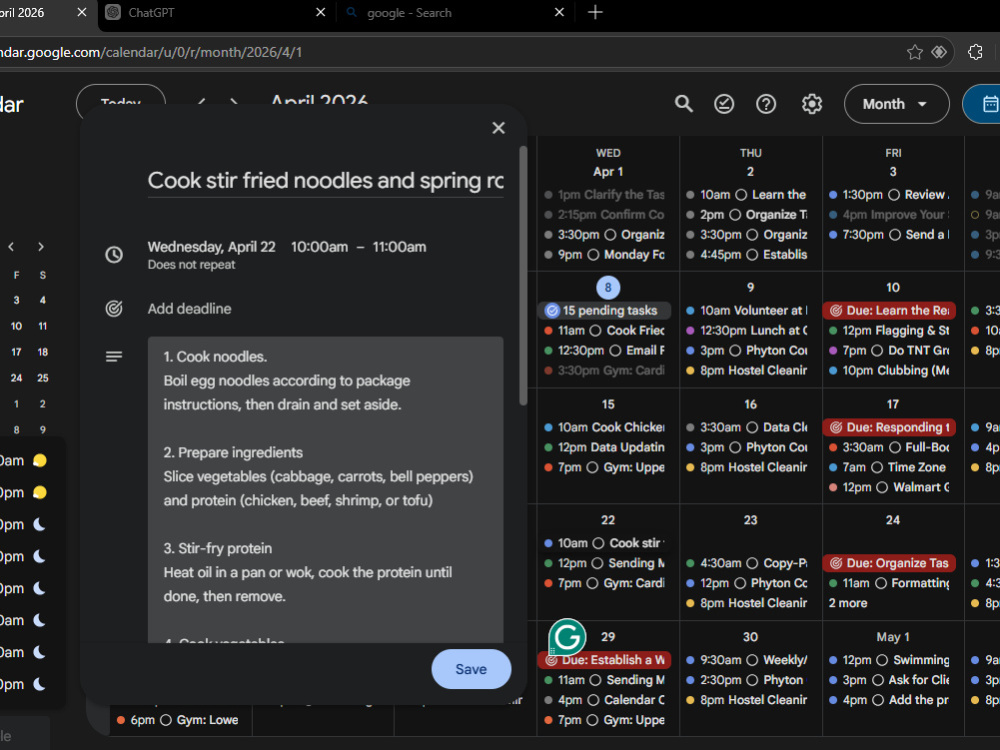This screenshot has height=750, width=1000.
Task: Bookmark this page star icon
Action: tap(915, 52)
